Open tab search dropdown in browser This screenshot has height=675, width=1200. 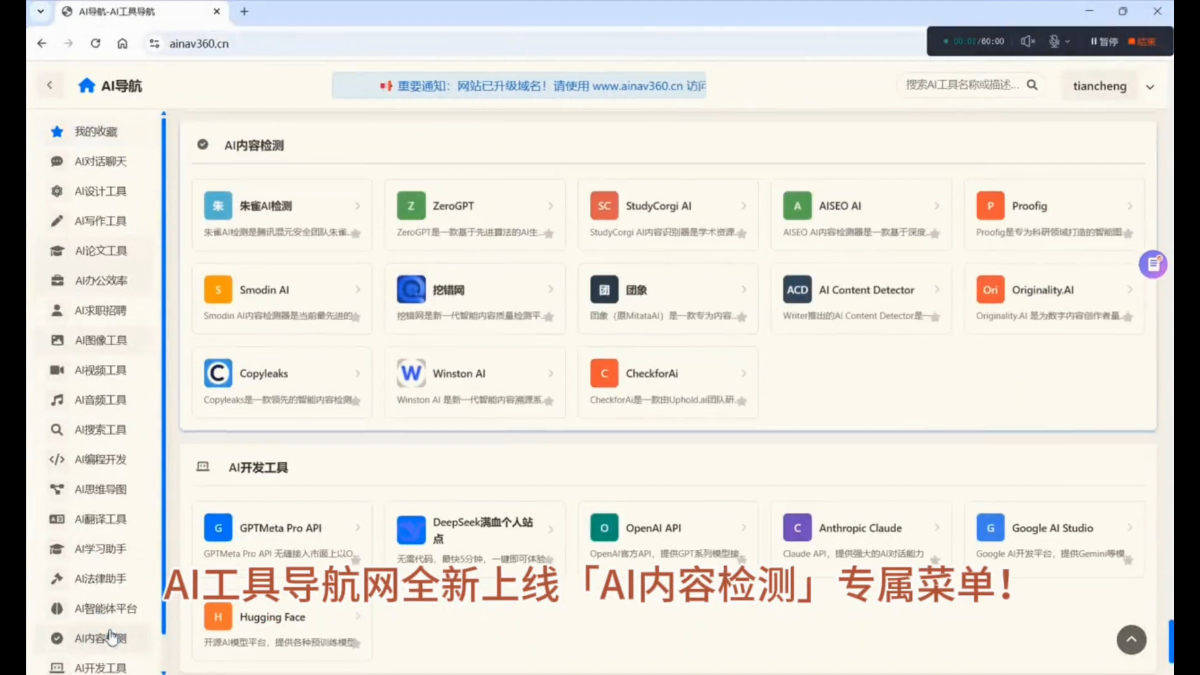click(x=39, y=12)
